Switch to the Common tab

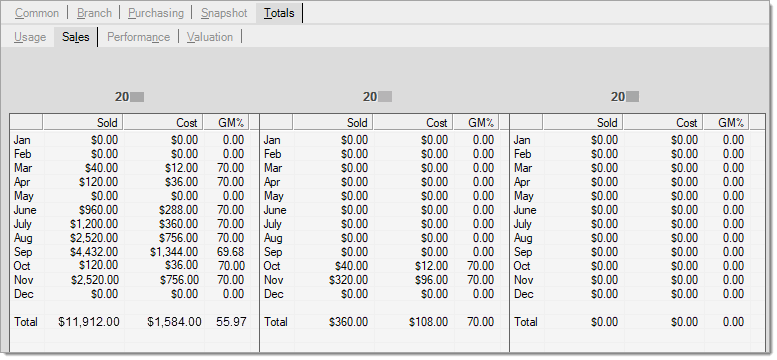37,13
